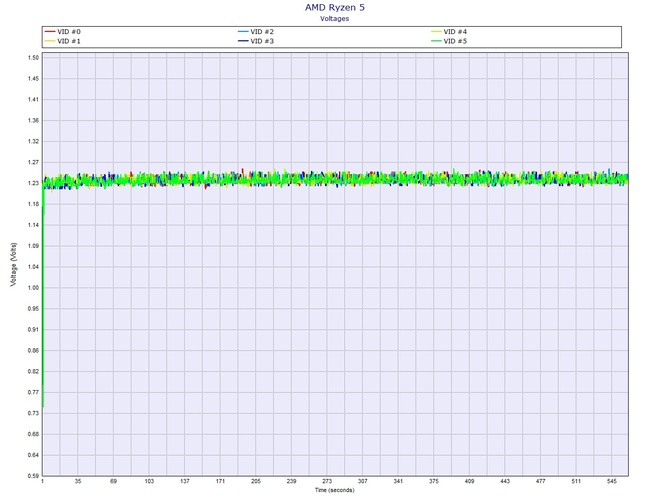Click the 137 tick on time axis

coord(185,481)
